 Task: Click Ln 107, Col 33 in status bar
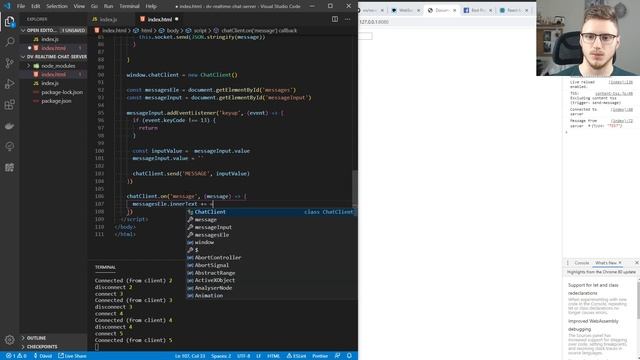tap(190, 356)
